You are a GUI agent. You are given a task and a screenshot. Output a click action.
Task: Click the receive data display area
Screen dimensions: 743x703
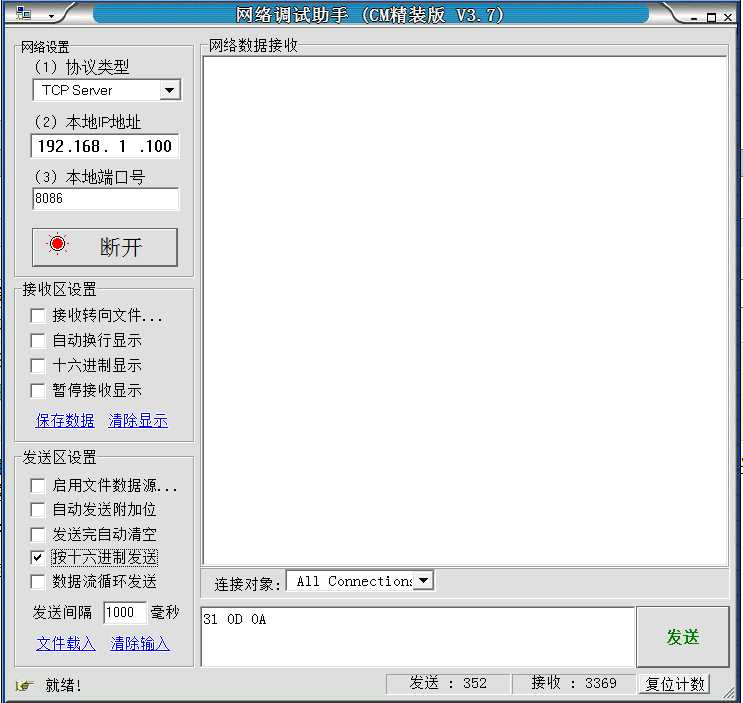coord(465,310)
